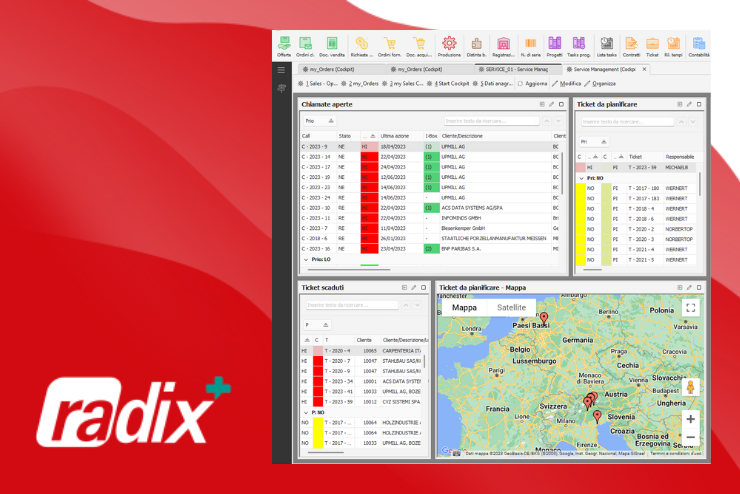Image resolution: width=740 pixels, height=494 pixels.
Task: Click the layout icon on Chiamate aperte panel
Action: (542, 104)
